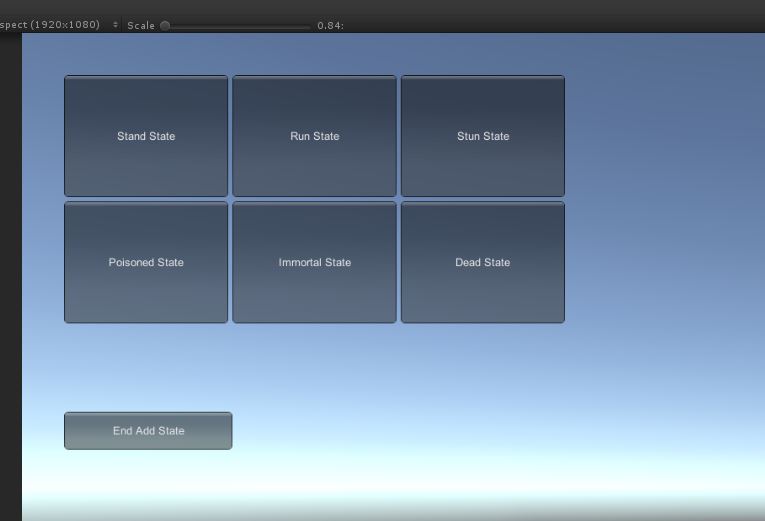Select the Run State button
The height and width of the screenshot is (521, 765).
coord(315,136)
